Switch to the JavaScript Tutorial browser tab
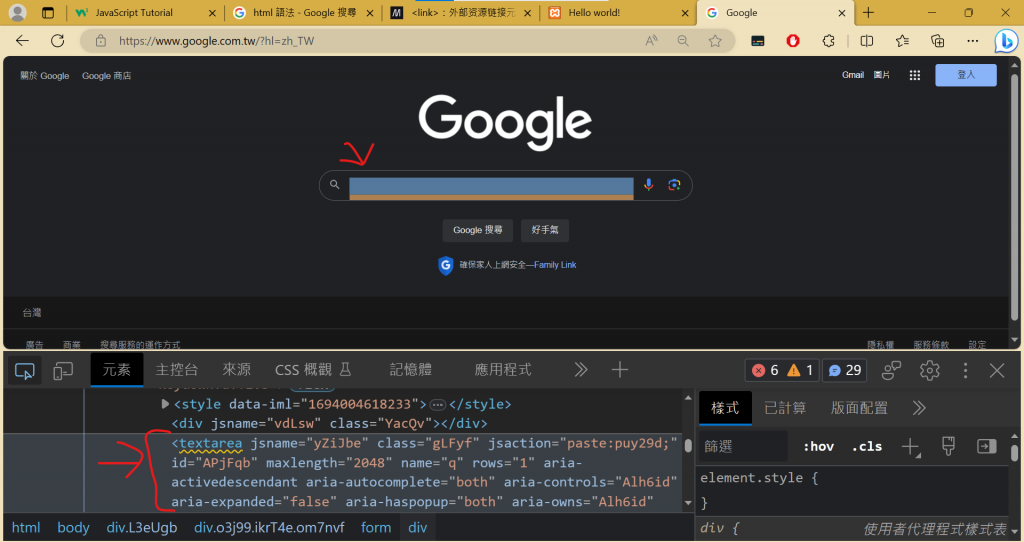Image resolution: width=1024 pixels, height=542 pixels. point(144,12)
